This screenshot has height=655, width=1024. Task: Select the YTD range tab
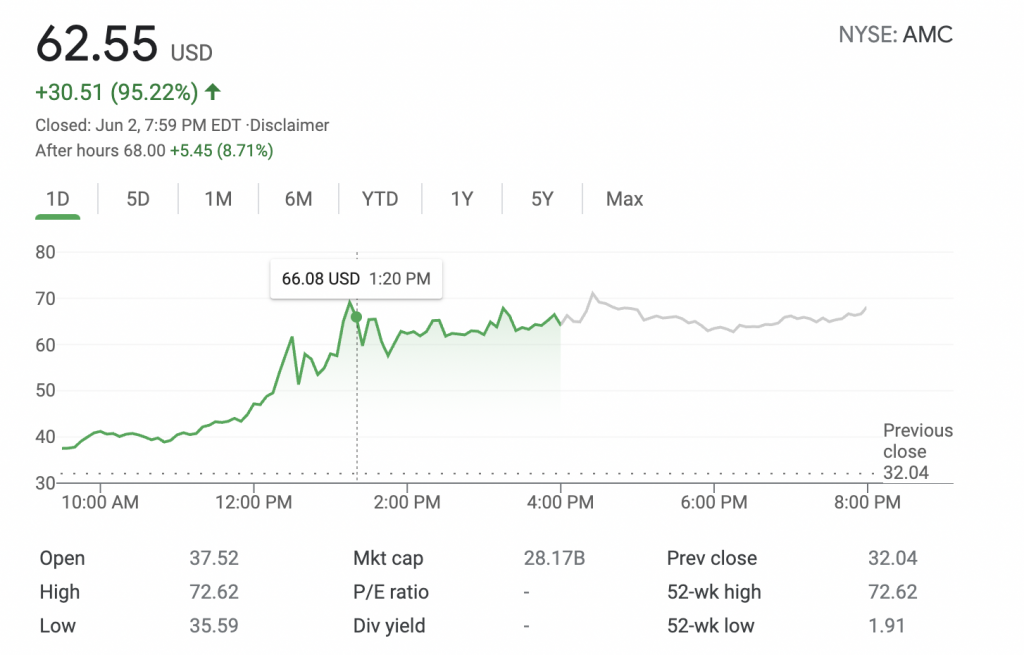[380, 199]
